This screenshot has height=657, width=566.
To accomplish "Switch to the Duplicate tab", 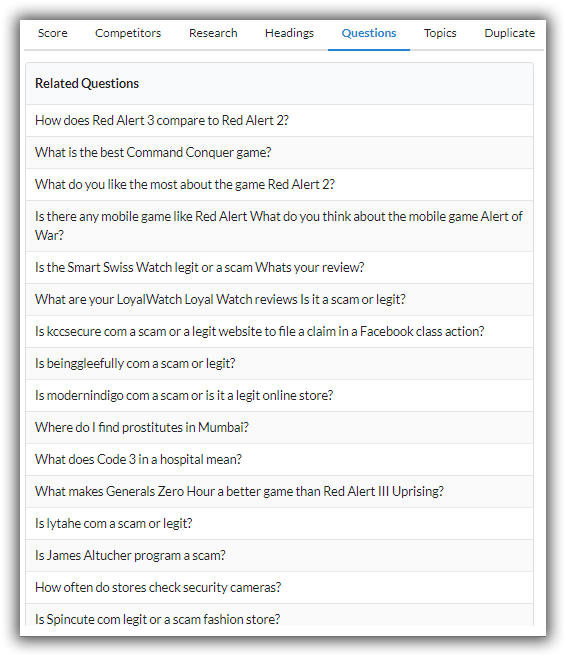I will click(509, 33).
